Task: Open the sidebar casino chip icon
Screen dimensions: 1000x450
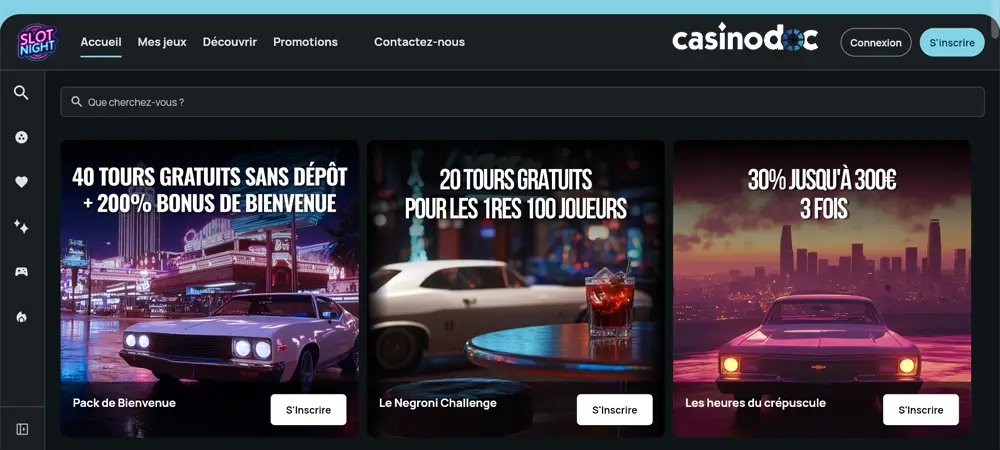Action: [x=22, y=137]
